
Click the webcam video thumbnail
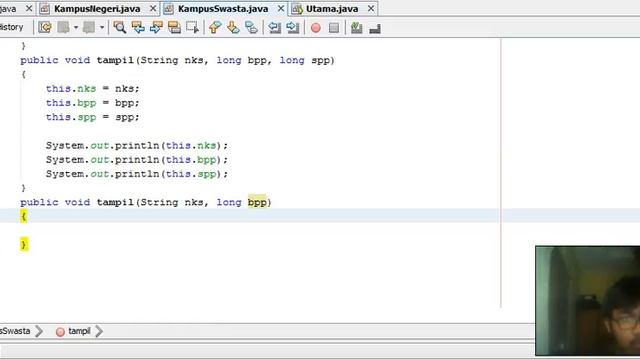(588, 300)
